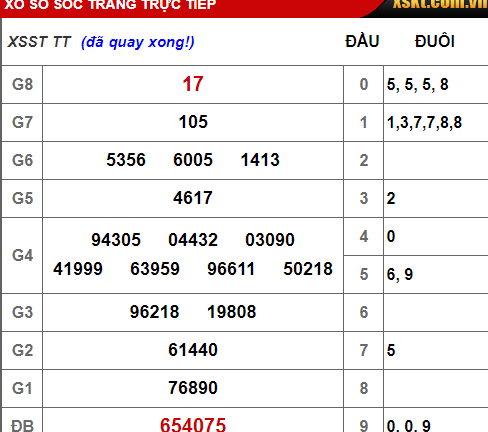Click the ĐẦU column header
Image resolution: width=488 pixels, height=432 pixels.
(362, 40)
